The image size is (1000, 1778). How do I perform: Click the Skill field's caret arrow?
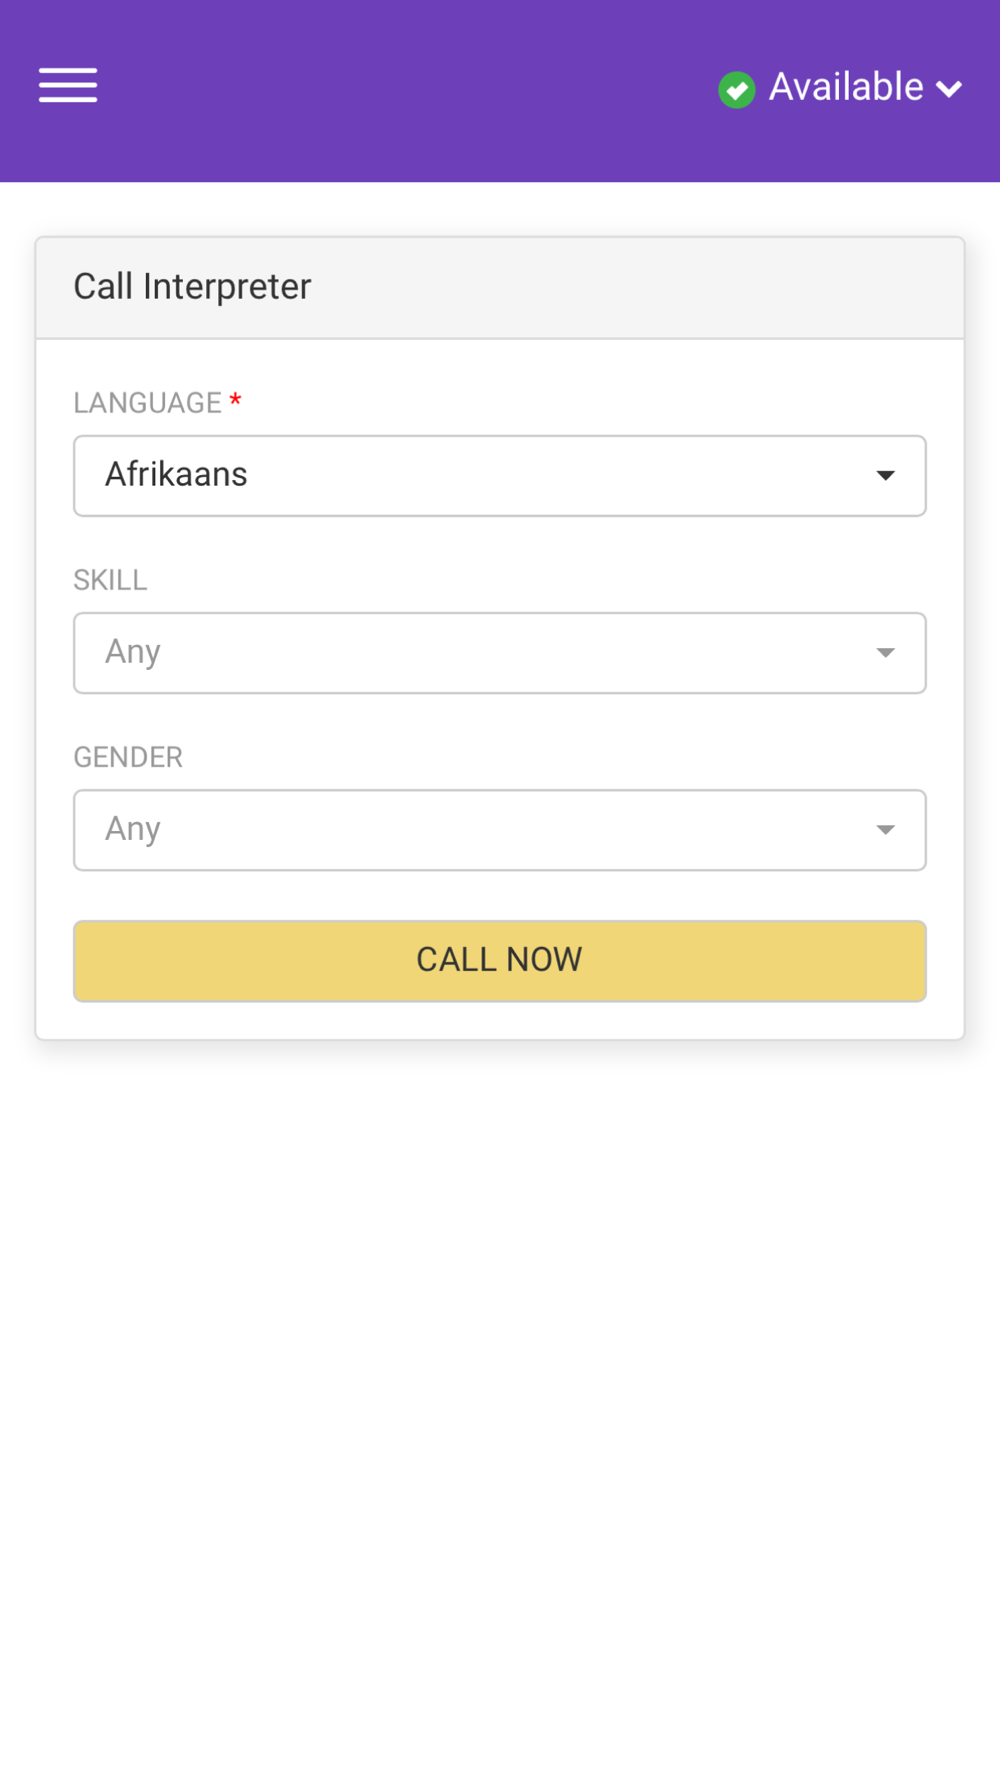885,653
